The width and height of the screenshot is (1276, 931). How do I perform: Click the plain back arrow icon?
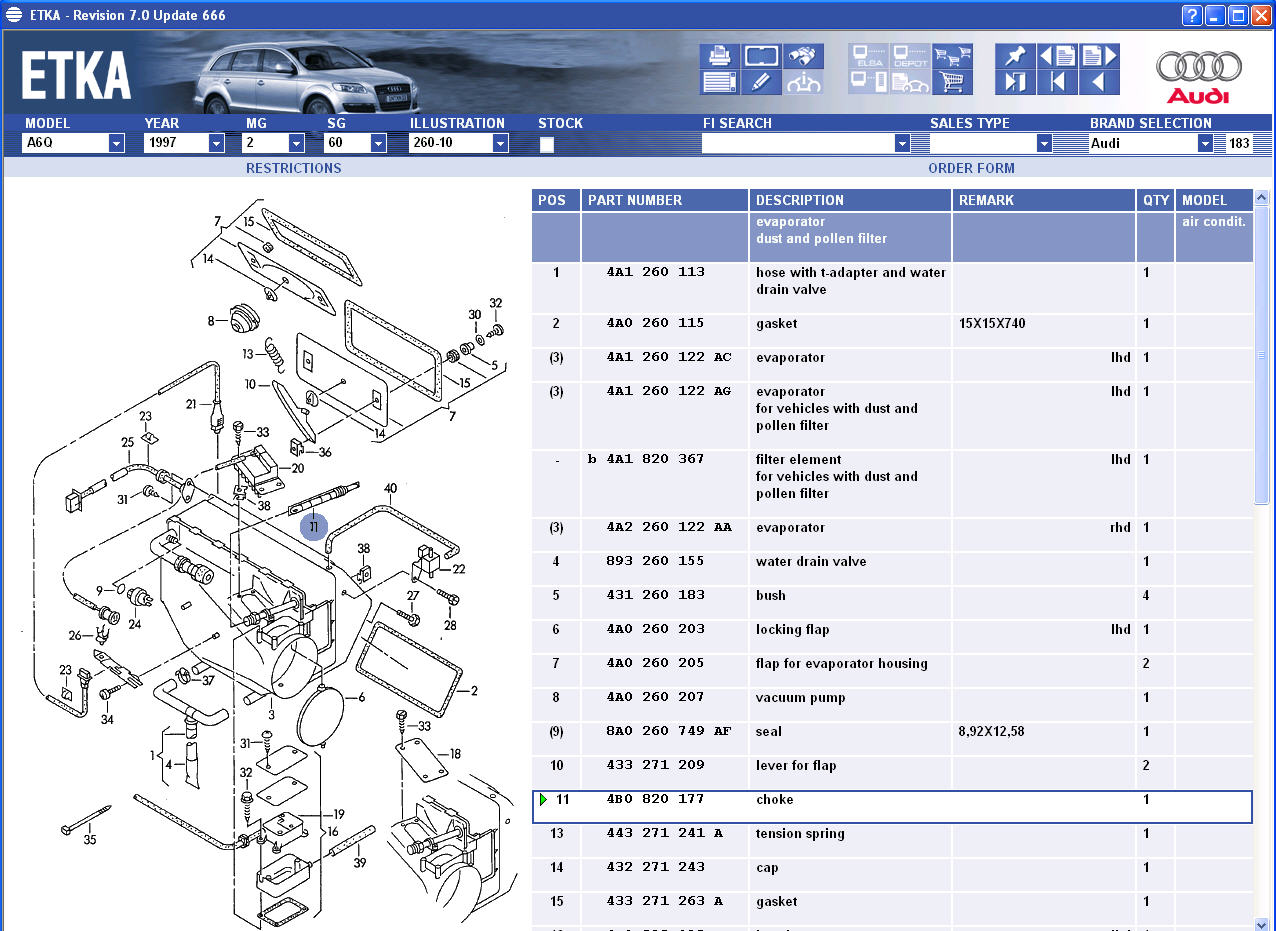[x=1099, y=82]
